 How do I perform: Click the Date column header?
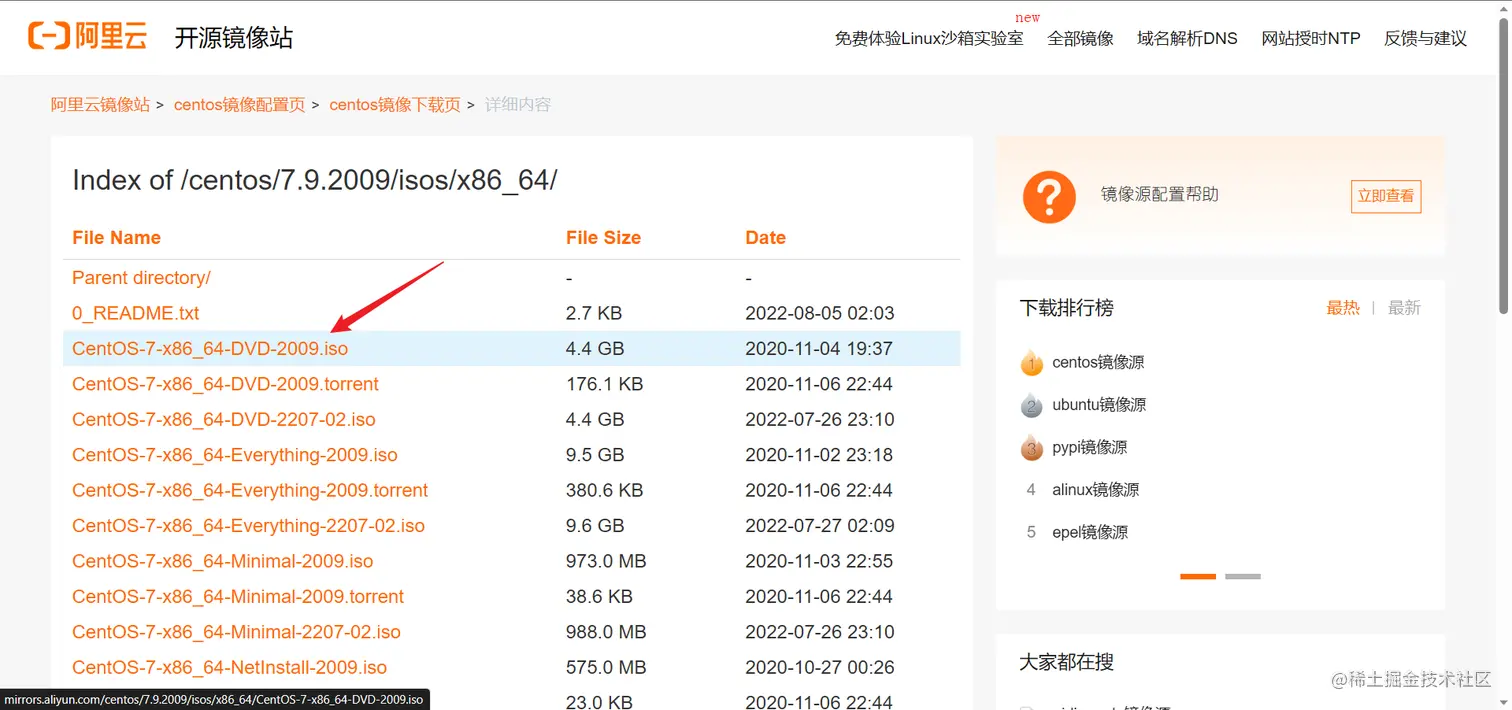point(765,238)
